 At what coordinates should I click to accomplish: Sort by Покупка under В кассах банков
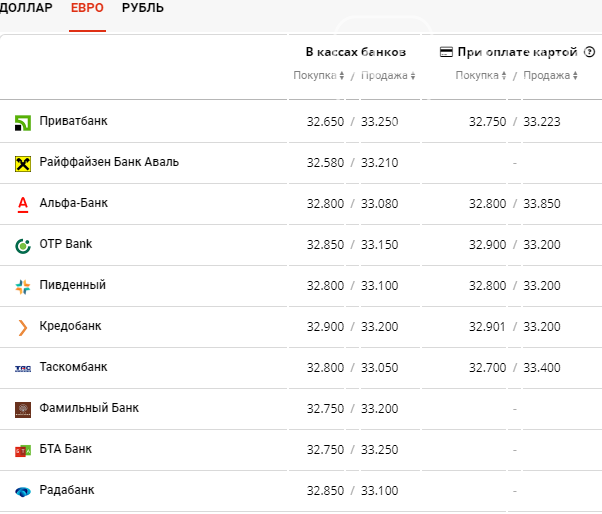pyautogui.click(x=319, y=75)
